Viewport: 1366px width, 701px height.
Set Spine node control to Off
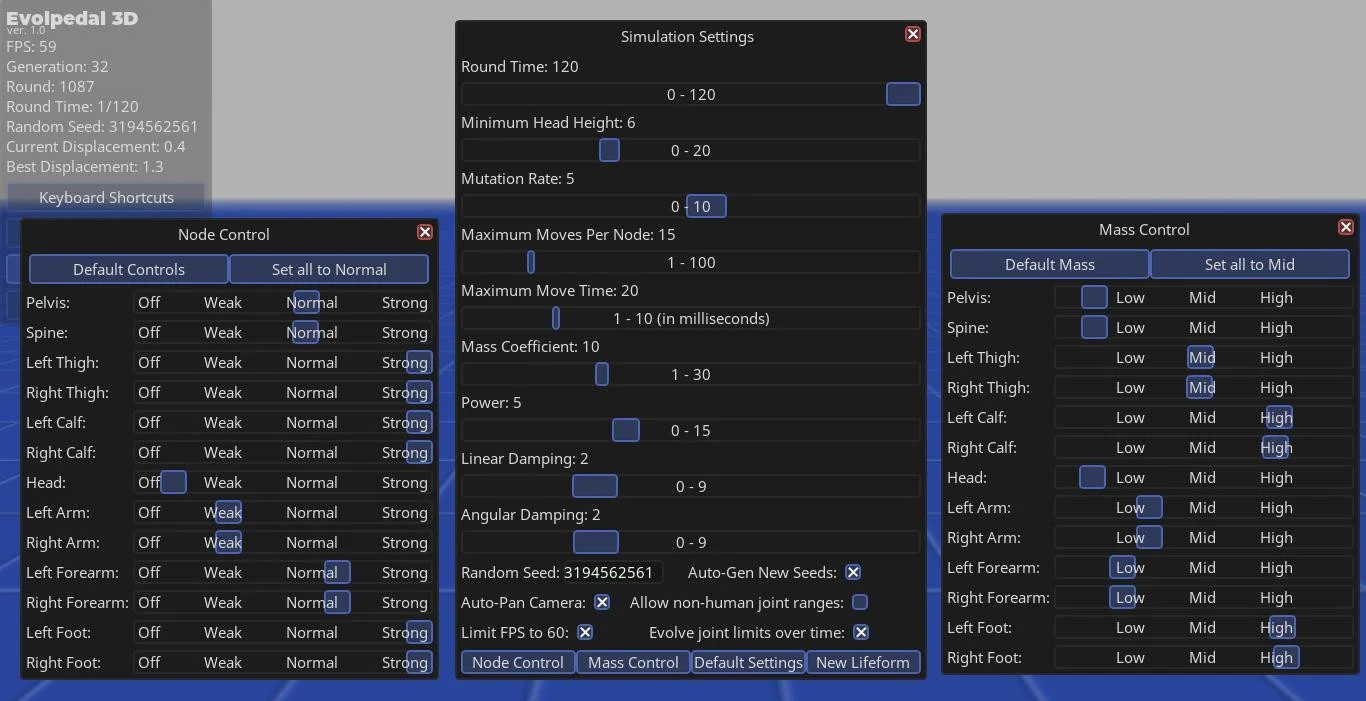tap(149, 332)
